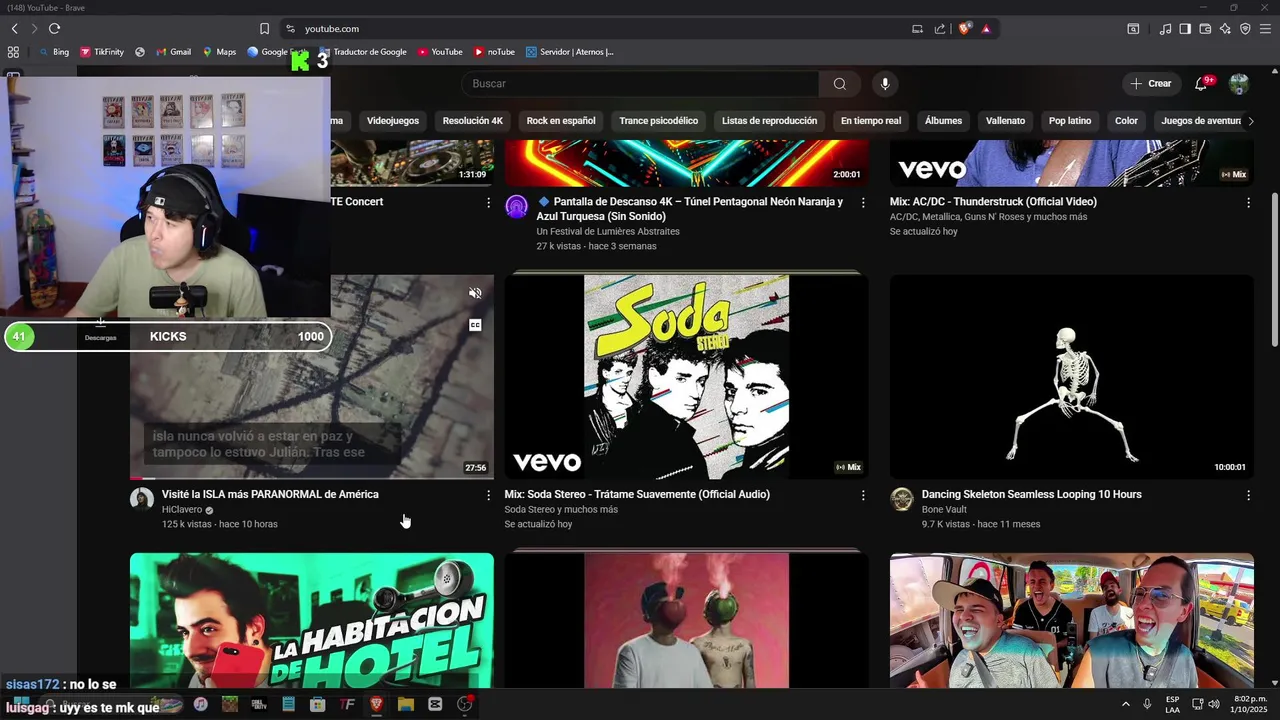This screenshot has width=1280, height=720.
Task: Click the YouTube search input field
Action: pyautogui.click(x=640, y=84)
